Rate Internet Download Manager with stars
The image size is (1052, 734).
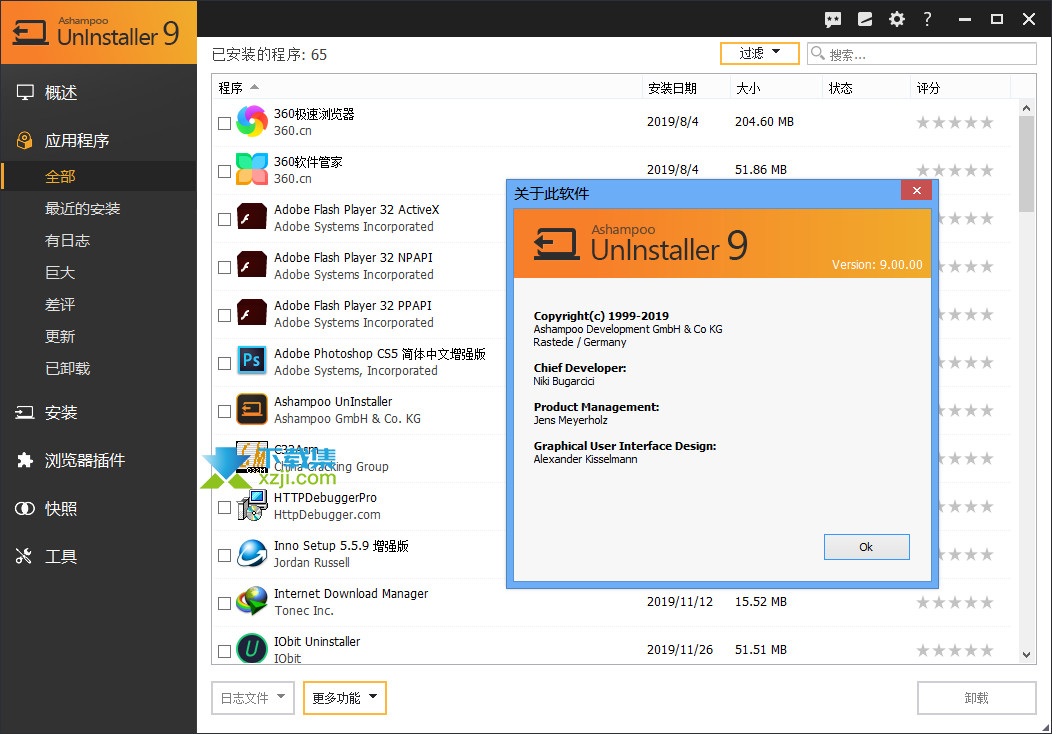click(955, 602)
